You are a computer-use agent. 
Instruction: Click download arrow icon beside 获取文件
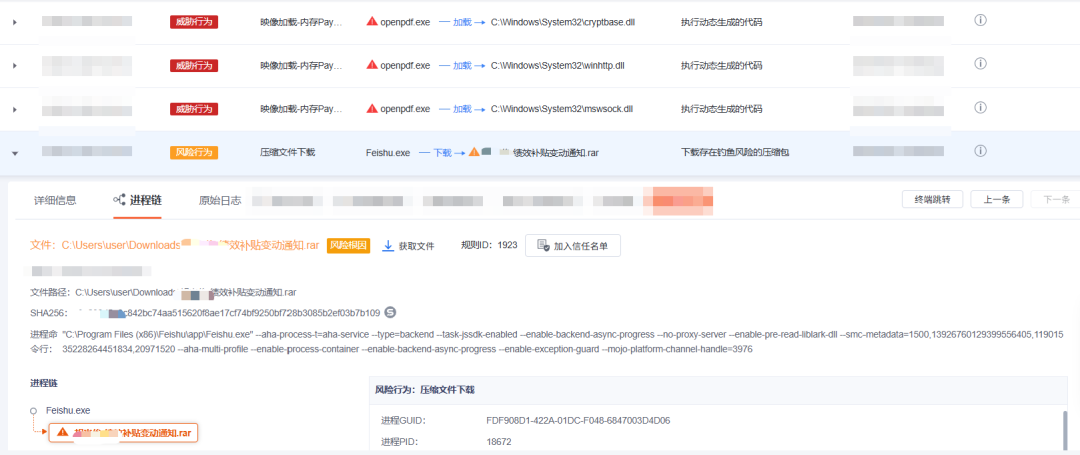click(x=388, y=246)
